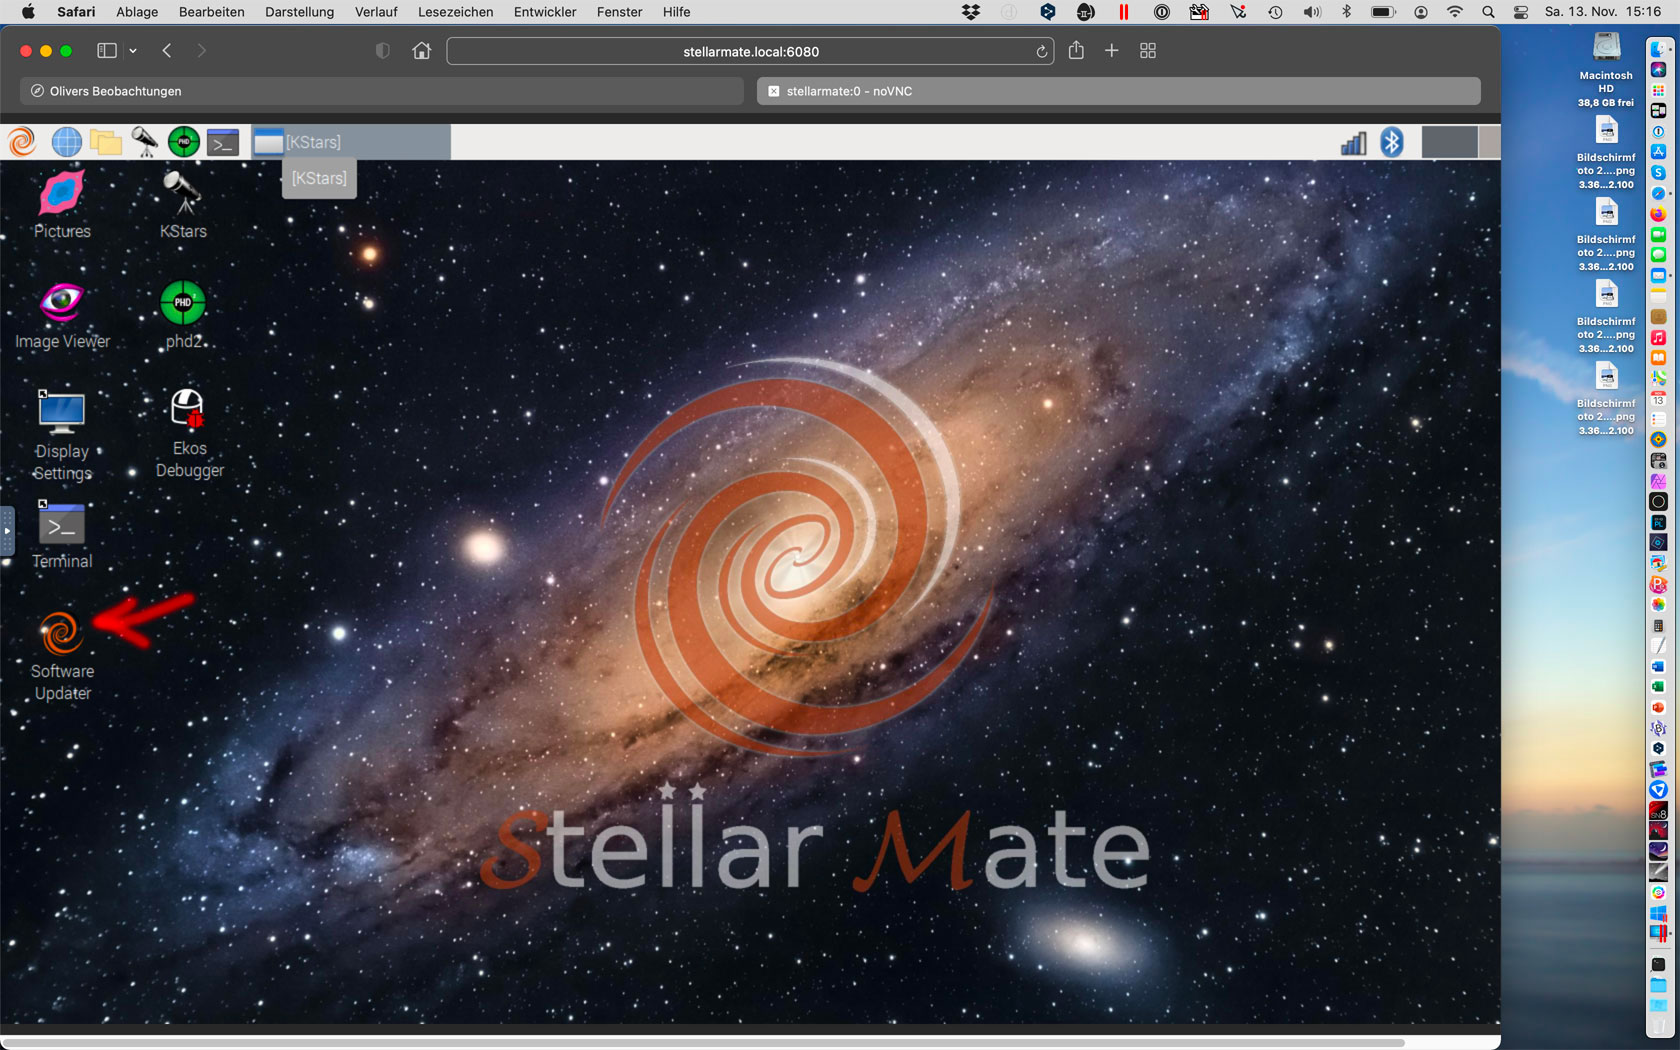1680x1050 pixels.
Task: Activate the KStars taskbar window button
Action: point(350,142)
